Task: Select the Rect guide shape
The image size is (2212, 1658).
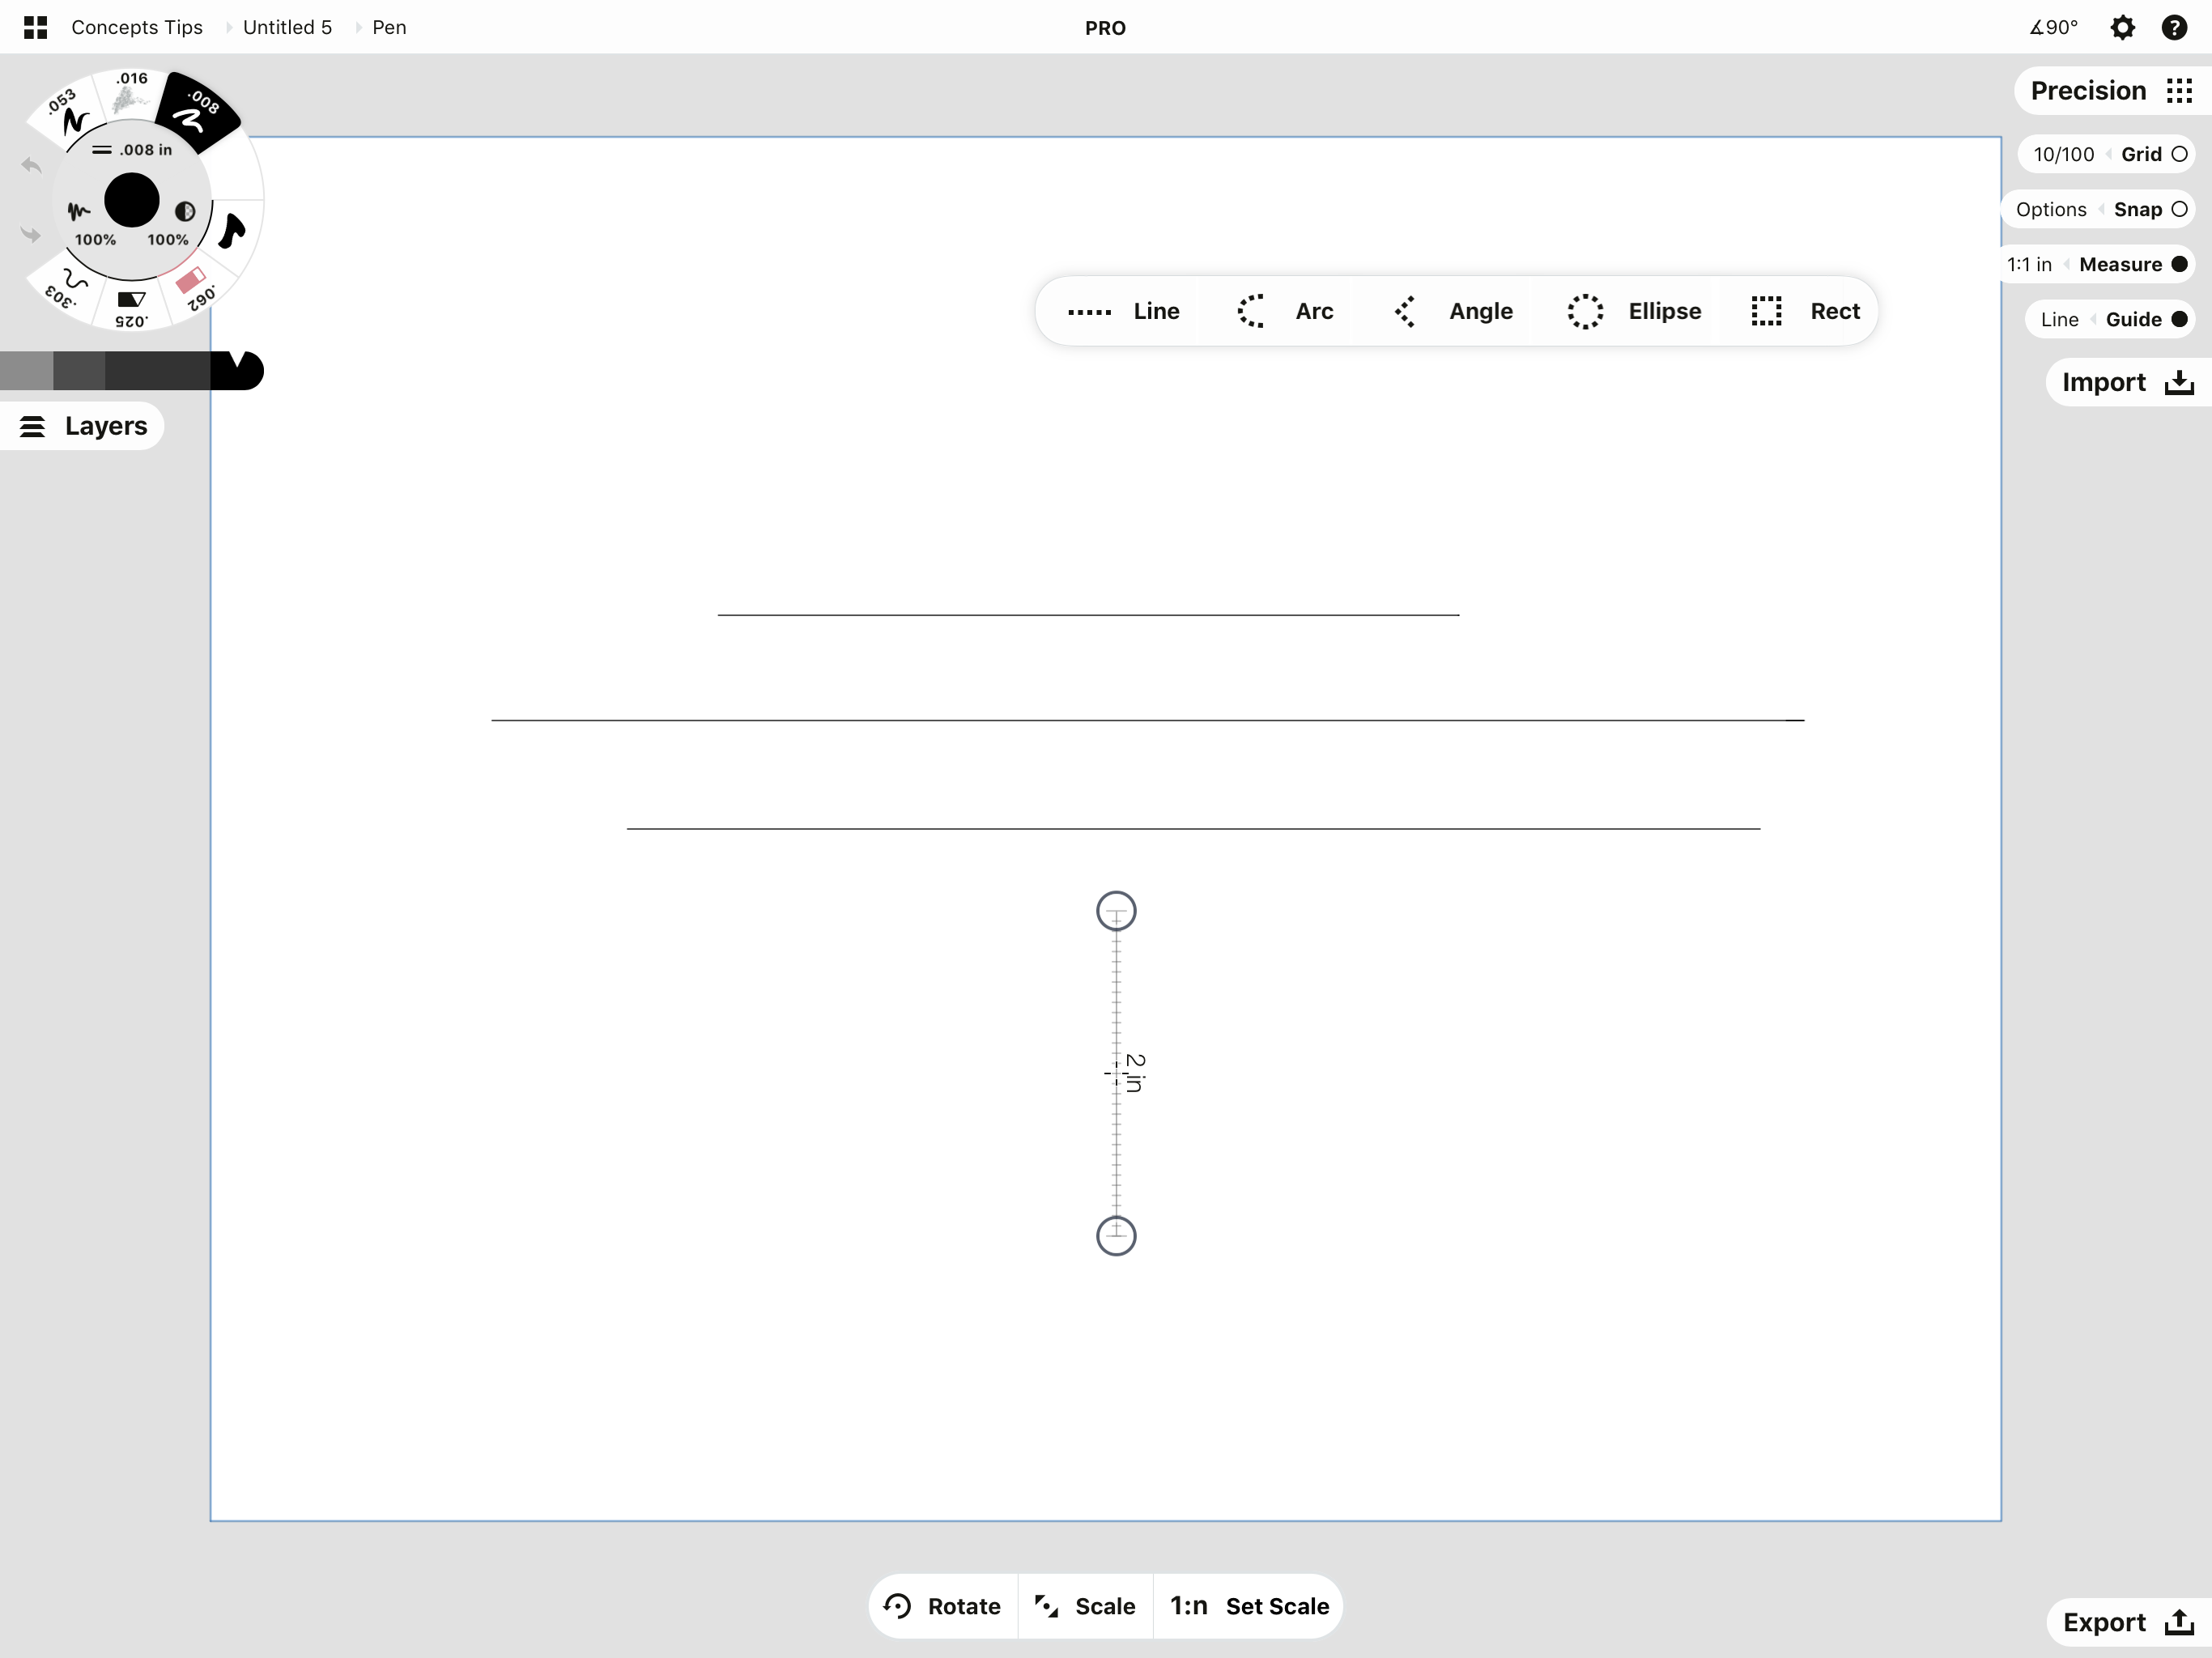Action: tap(1805, 311)
